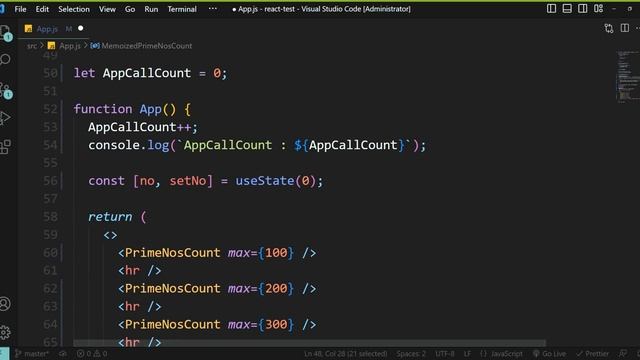Viewport: 640px width, 360px height.
Task: Click the src breadcrumb segment
Action: coord(32,46)
